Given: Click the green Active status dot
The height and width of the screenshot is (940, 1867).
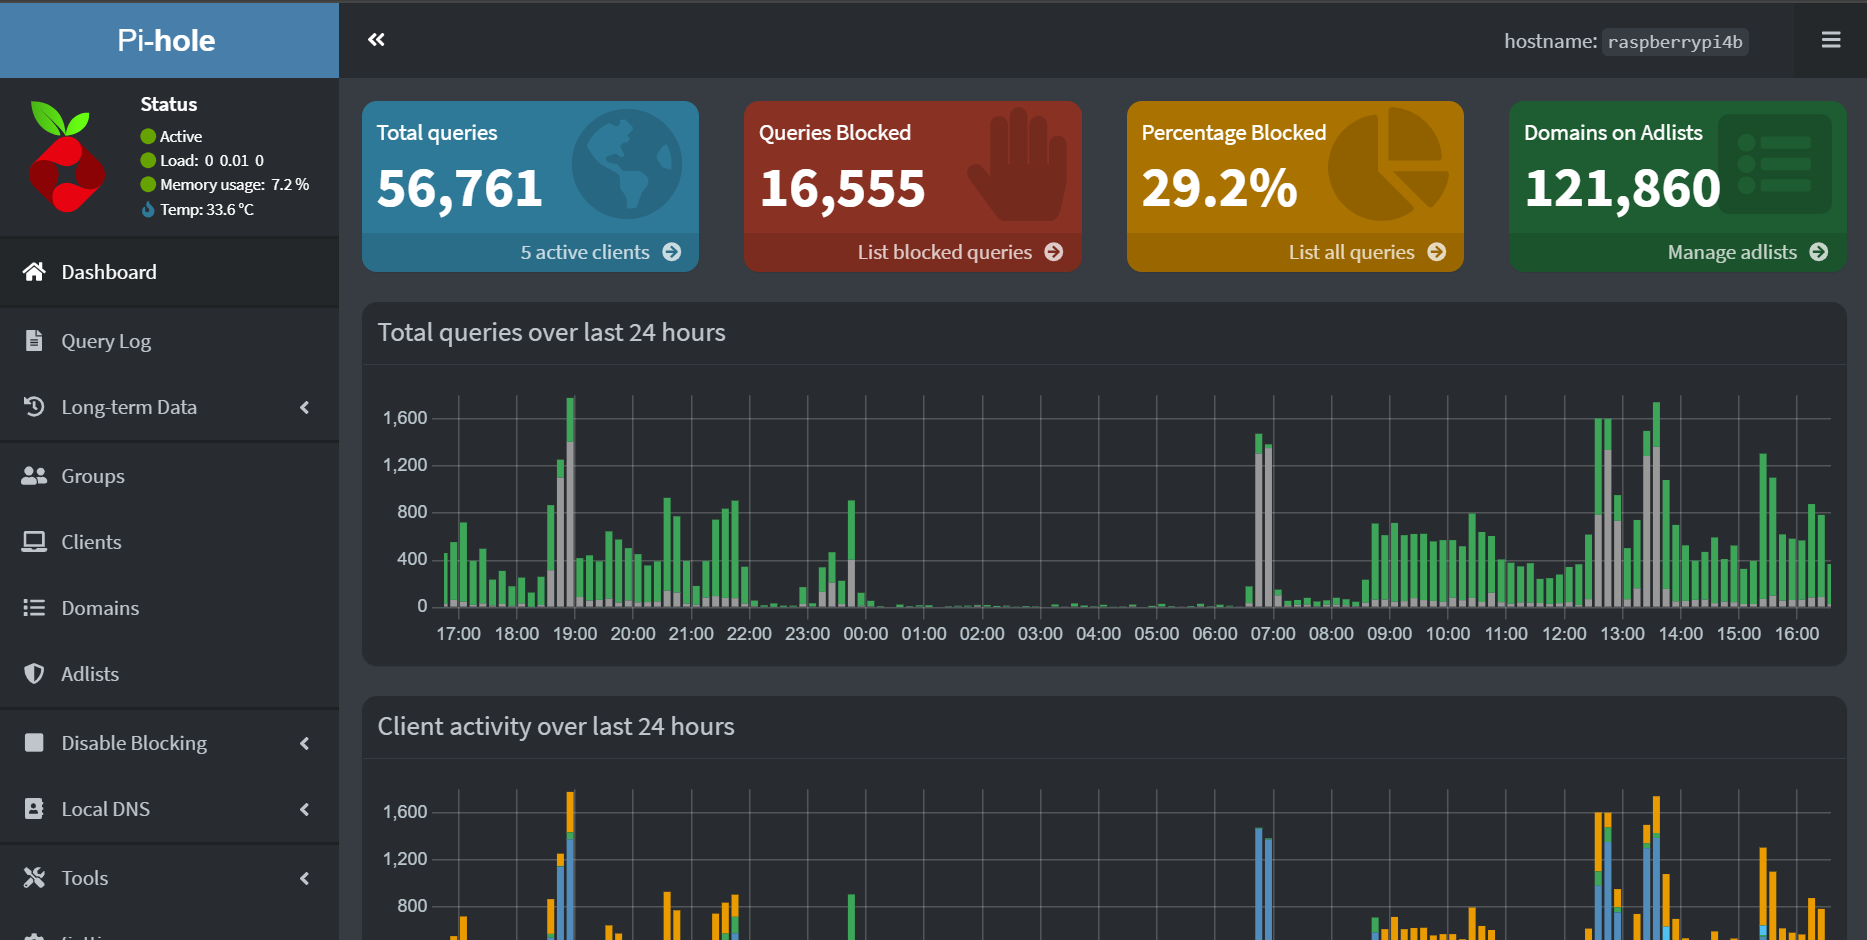Looking at the screenshot, I should pos(148,136).
